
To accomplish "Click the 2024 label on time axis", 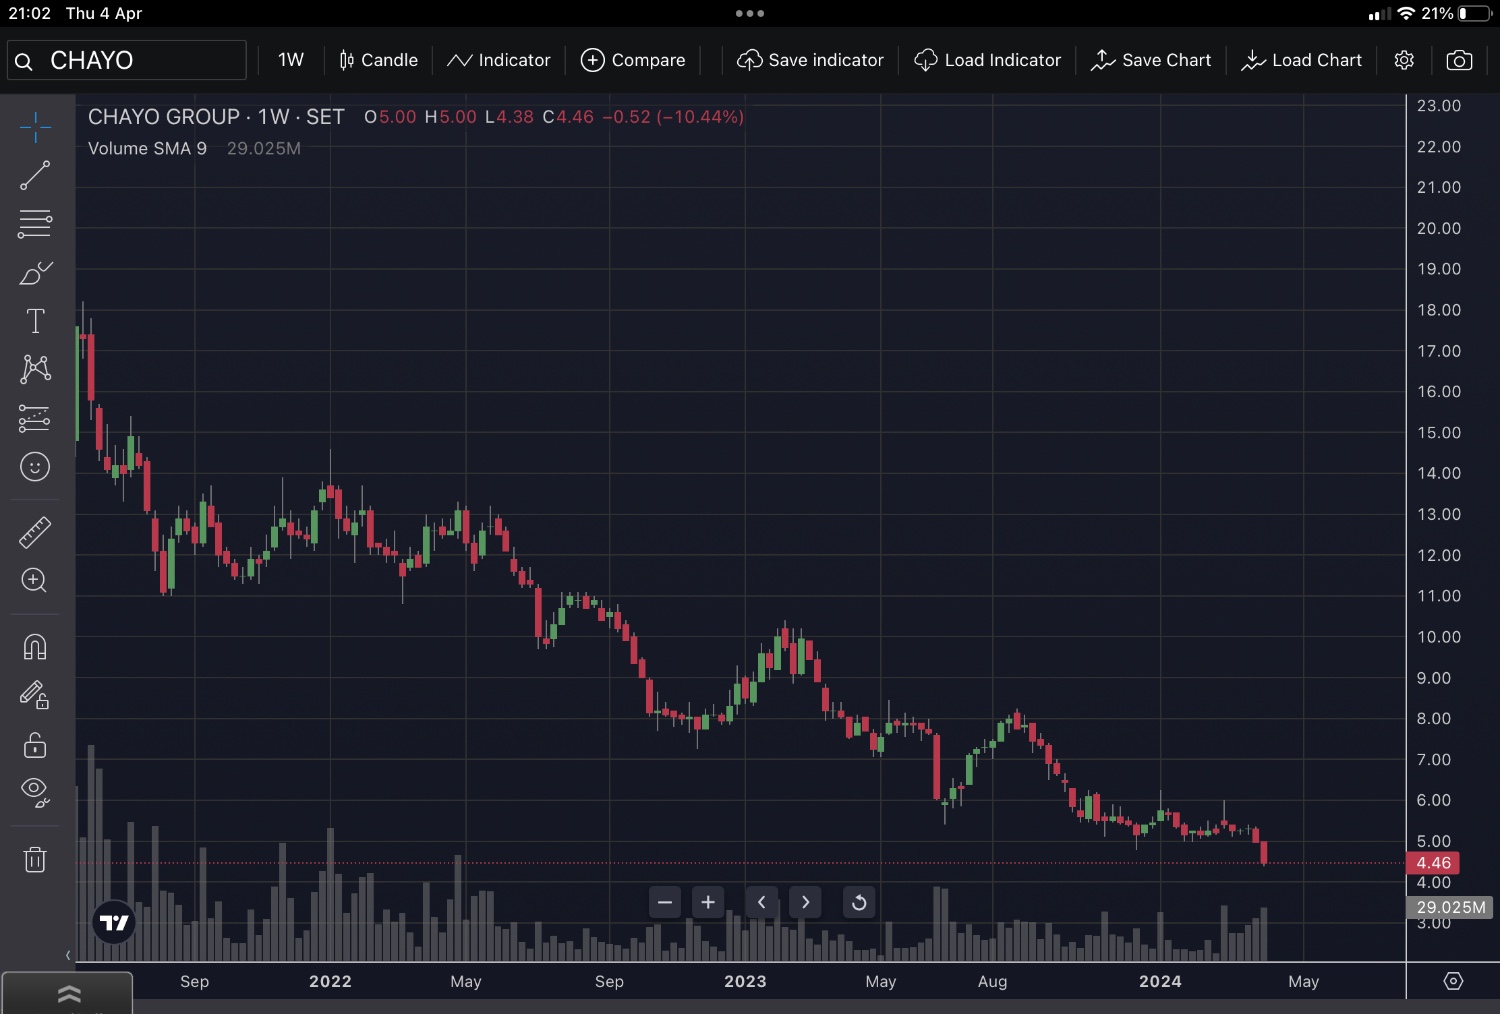I will (1160, 981).
